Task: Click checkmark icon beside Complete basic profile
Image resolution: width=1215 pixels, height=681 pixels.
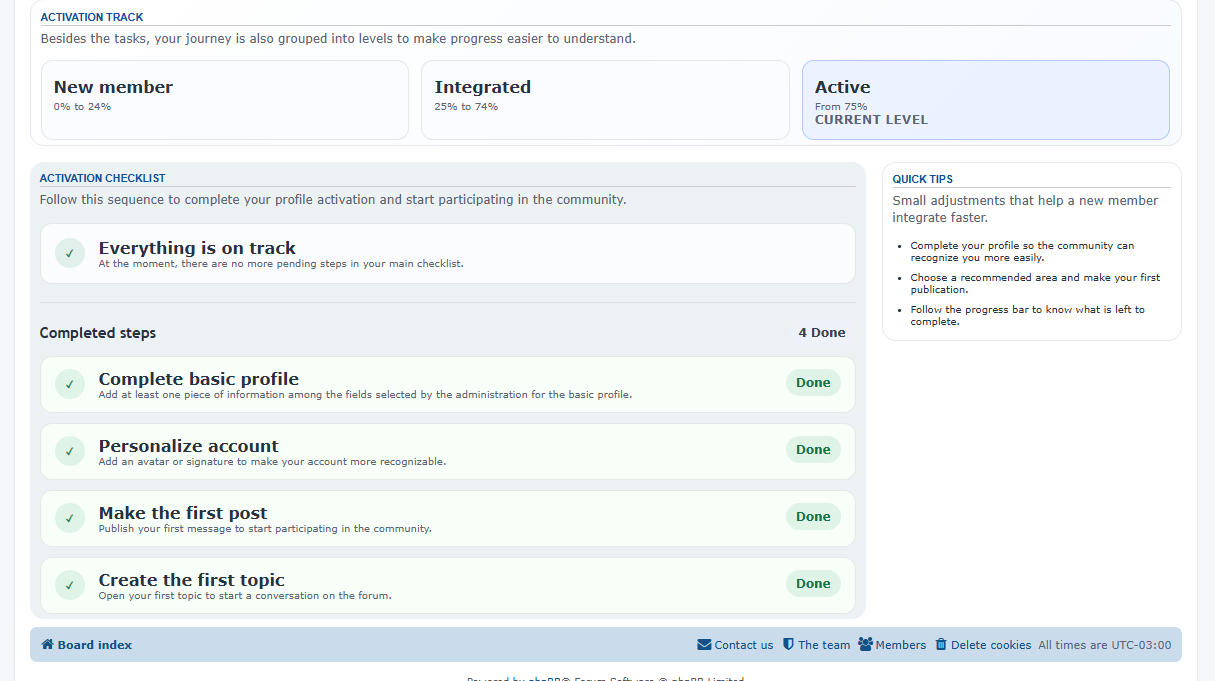Action: (x=70, y=384)
